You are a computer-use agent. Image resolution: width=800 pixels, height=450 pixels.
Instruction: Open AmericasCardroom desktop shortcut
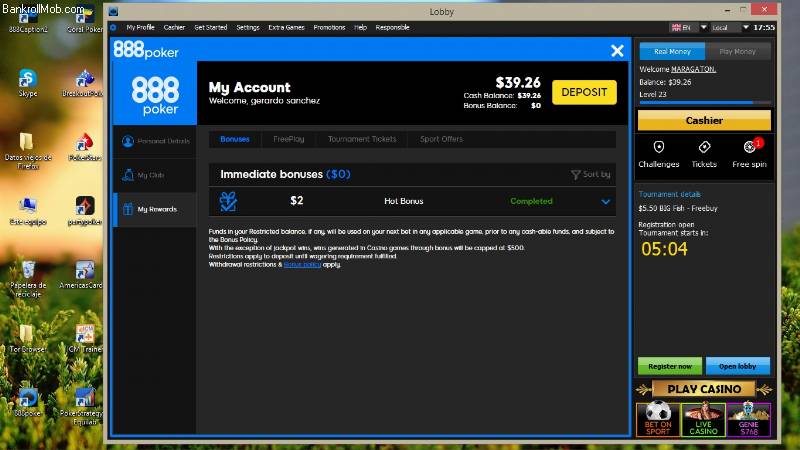[x=83, y=275]
